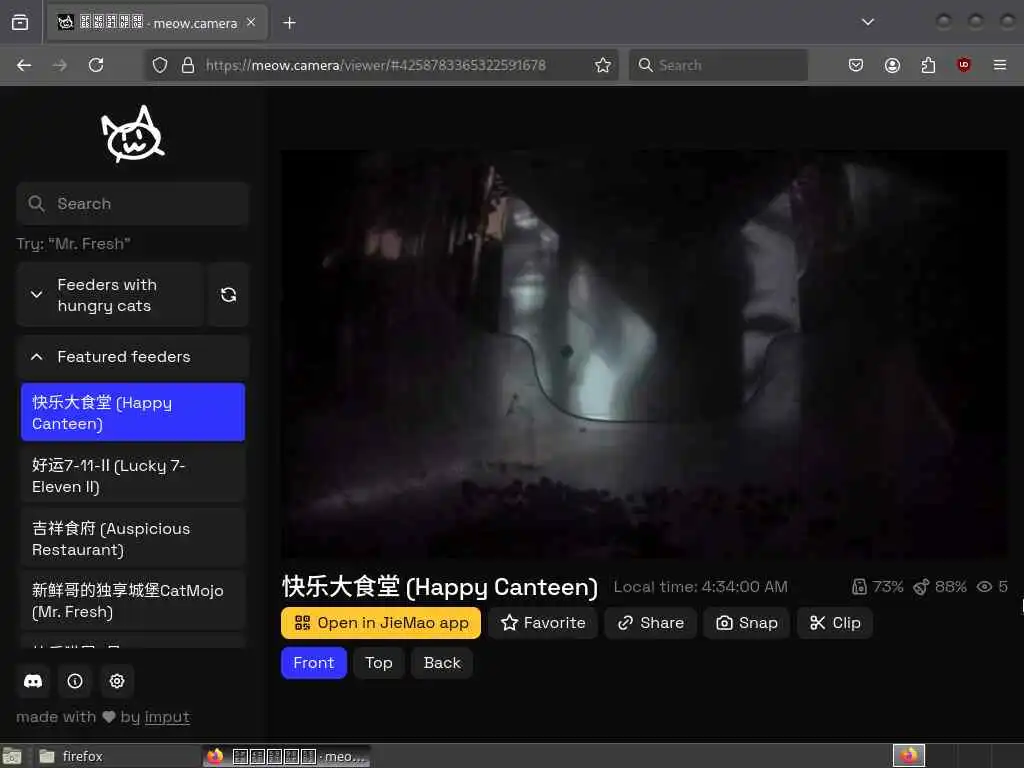The height and width of the screenshot is (768, 1024).
Task: Switch to the Front camera view
Action: [x=313, y=663]
